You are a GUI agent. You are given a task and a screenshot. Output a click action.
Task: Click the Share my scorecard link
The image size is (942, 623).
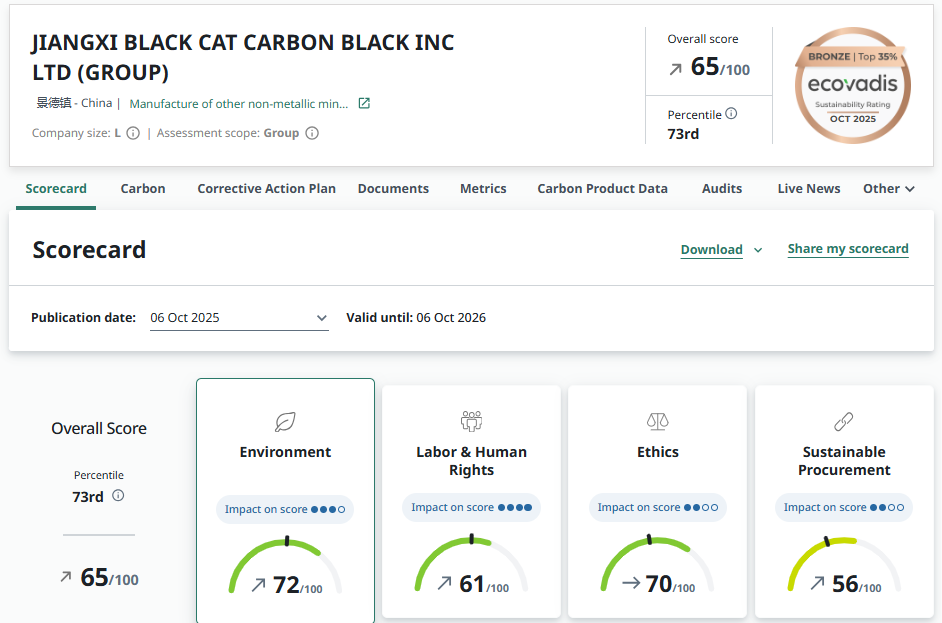pos(848,249)
